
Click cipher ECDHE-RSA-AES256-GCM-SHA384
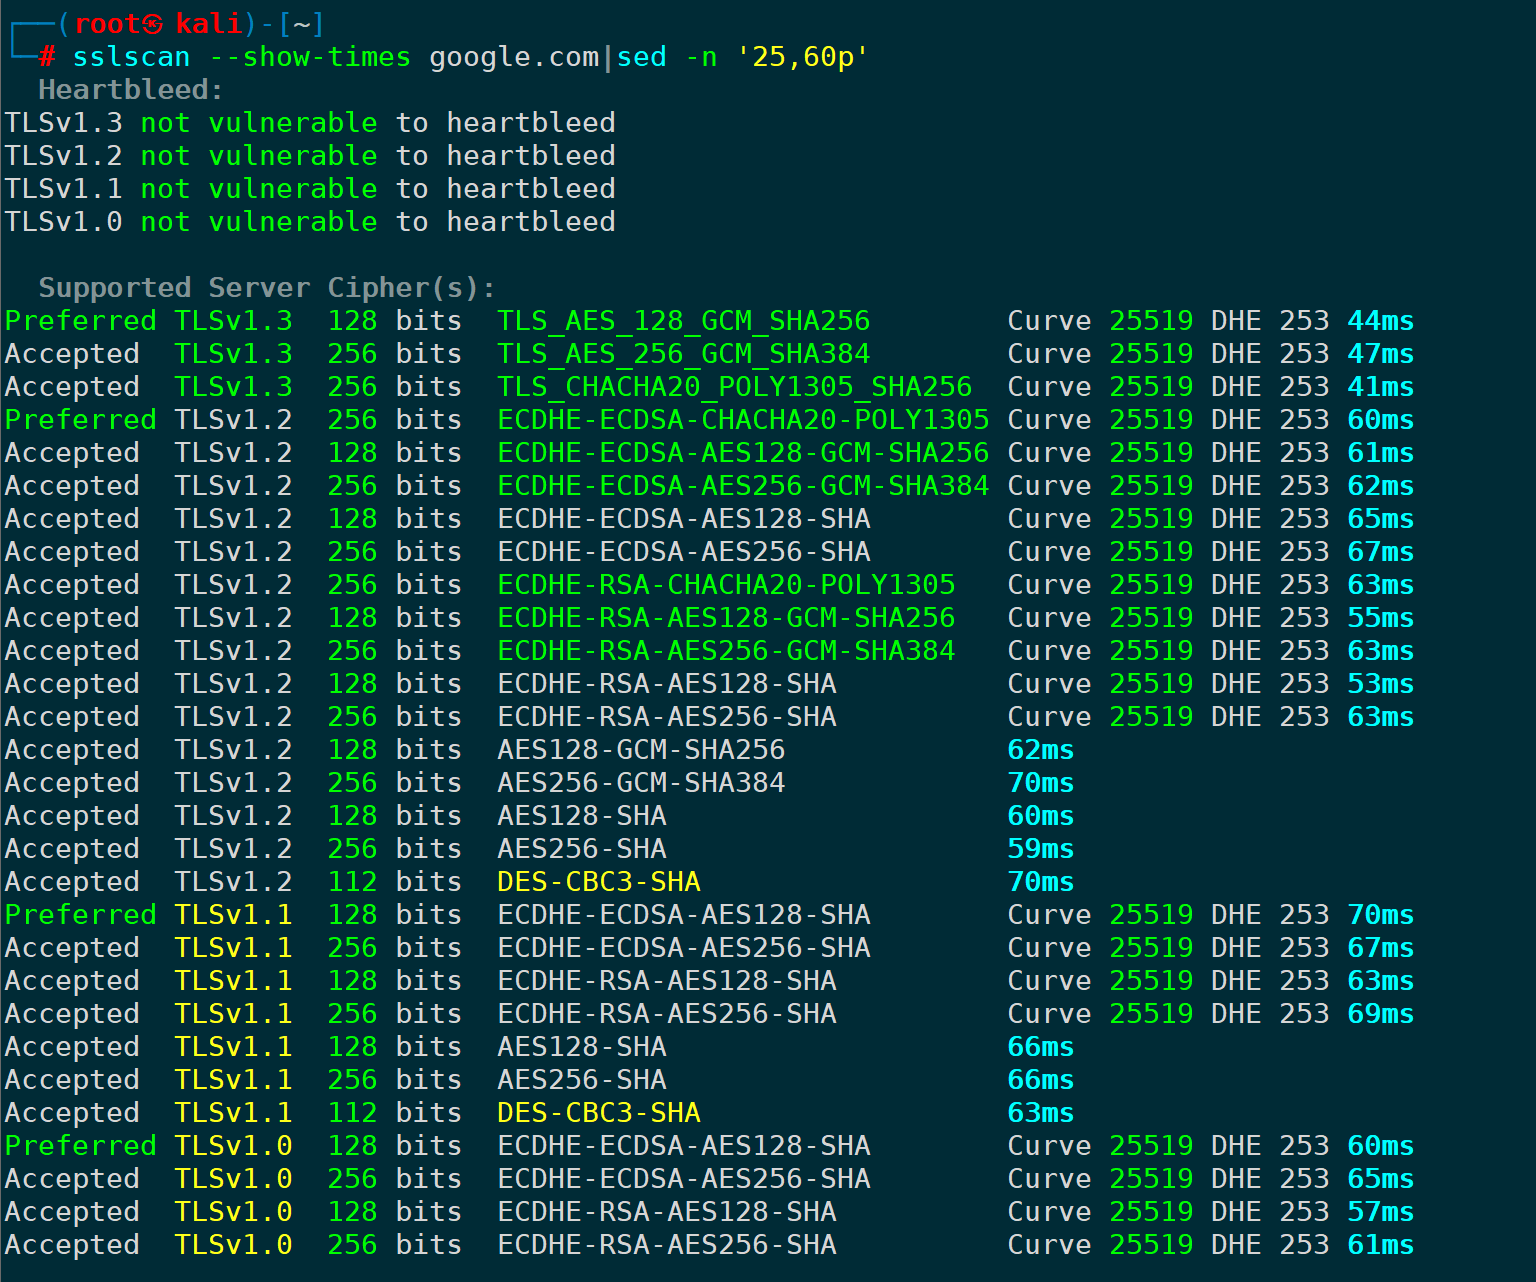point(726,651)
